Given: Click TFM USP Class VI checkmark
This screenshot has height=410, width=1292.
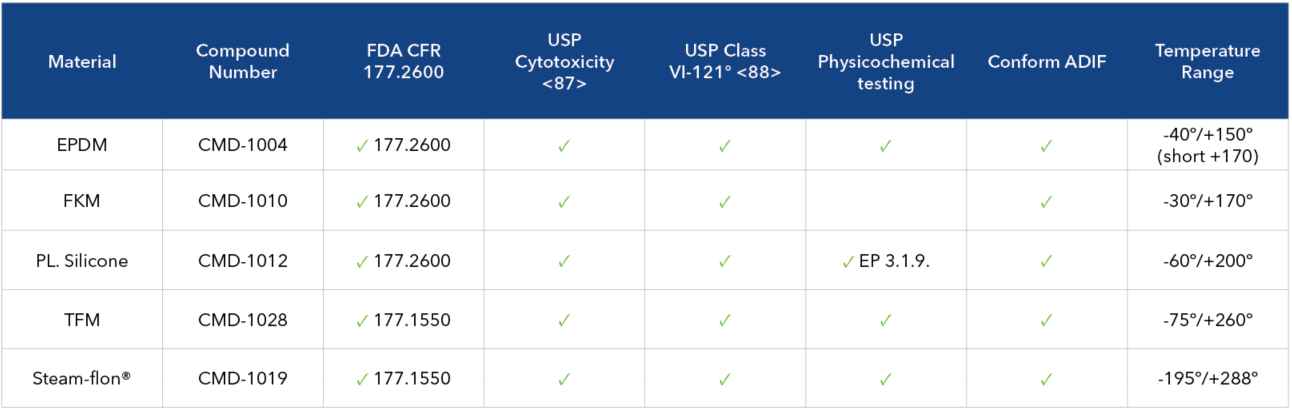Looking at the screenshot, I should 725,321.
